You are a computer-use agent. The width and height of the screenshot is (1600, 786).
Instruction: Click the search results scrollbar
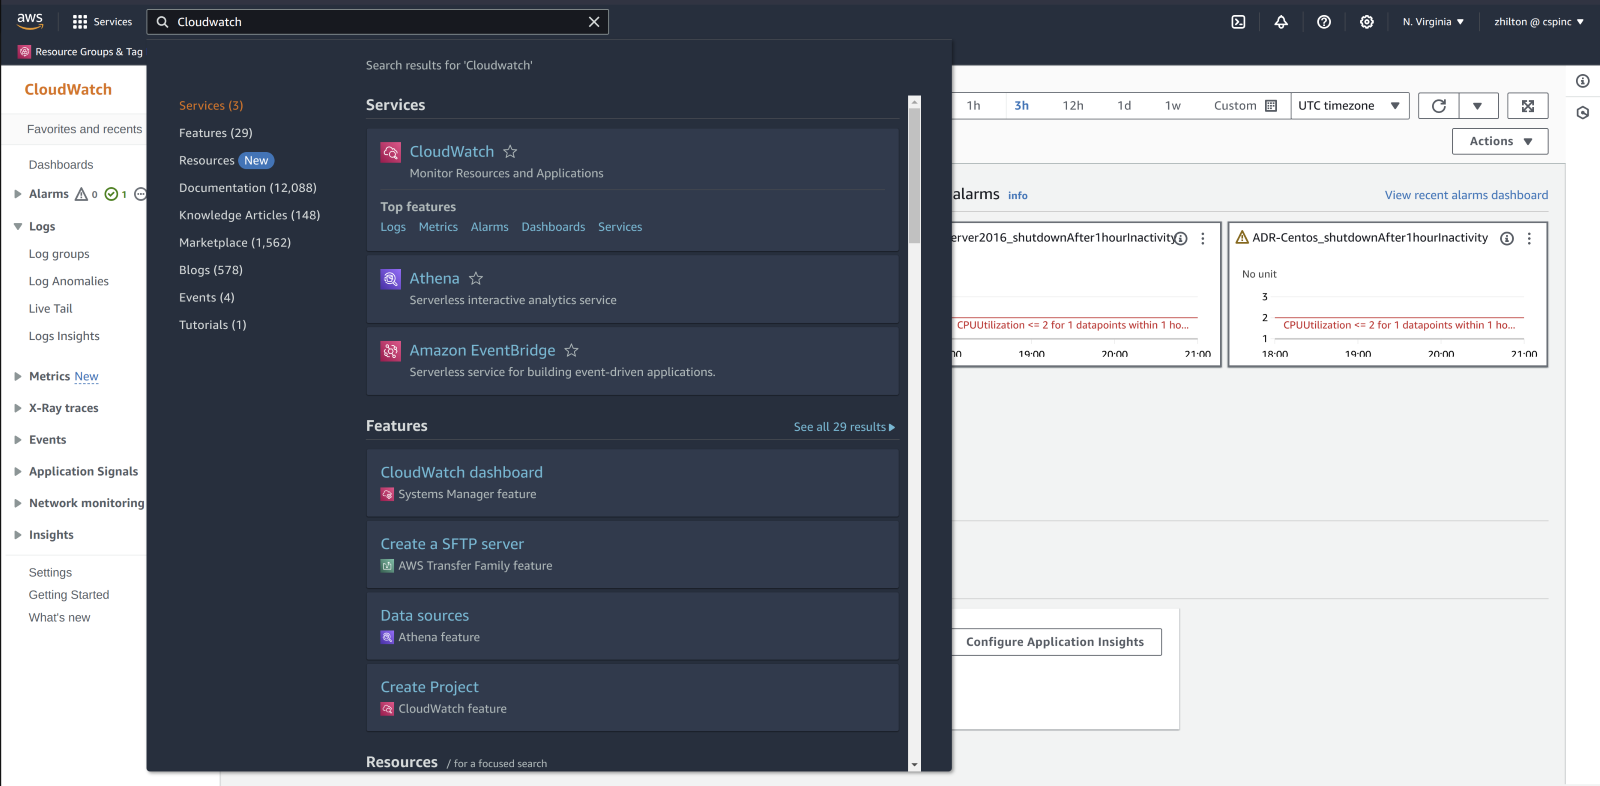914,175
